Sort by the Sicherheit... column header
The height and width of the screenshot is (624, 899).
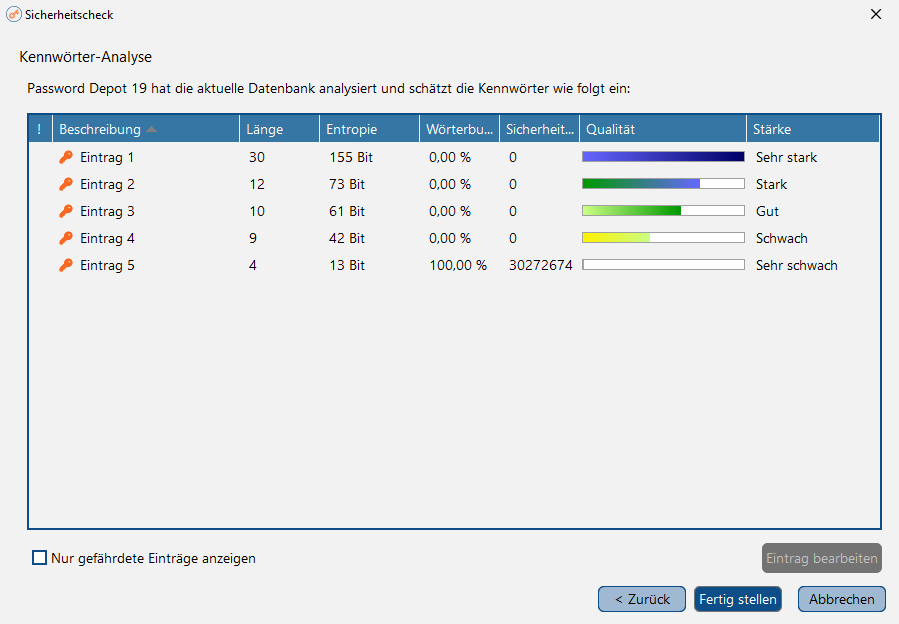coord(540,129)
